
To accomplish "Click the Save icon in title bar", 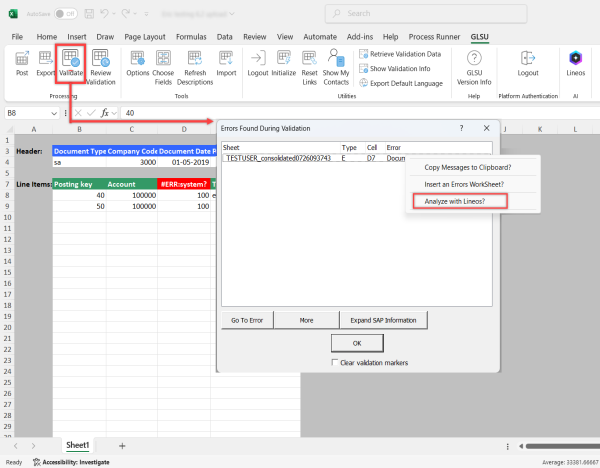I will 89,14.
